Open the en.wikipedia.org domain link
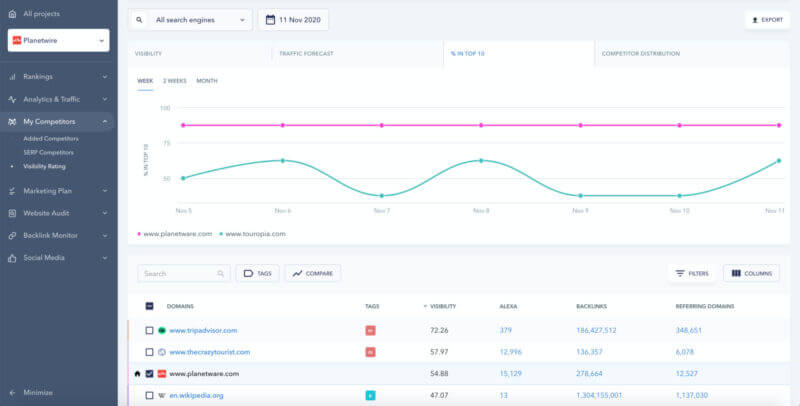 pyautogui.click(x=196, y=395)
